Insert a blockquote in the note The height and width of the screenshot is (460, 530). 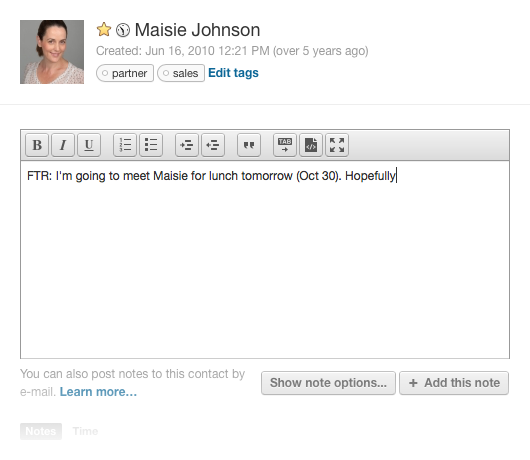249,145
